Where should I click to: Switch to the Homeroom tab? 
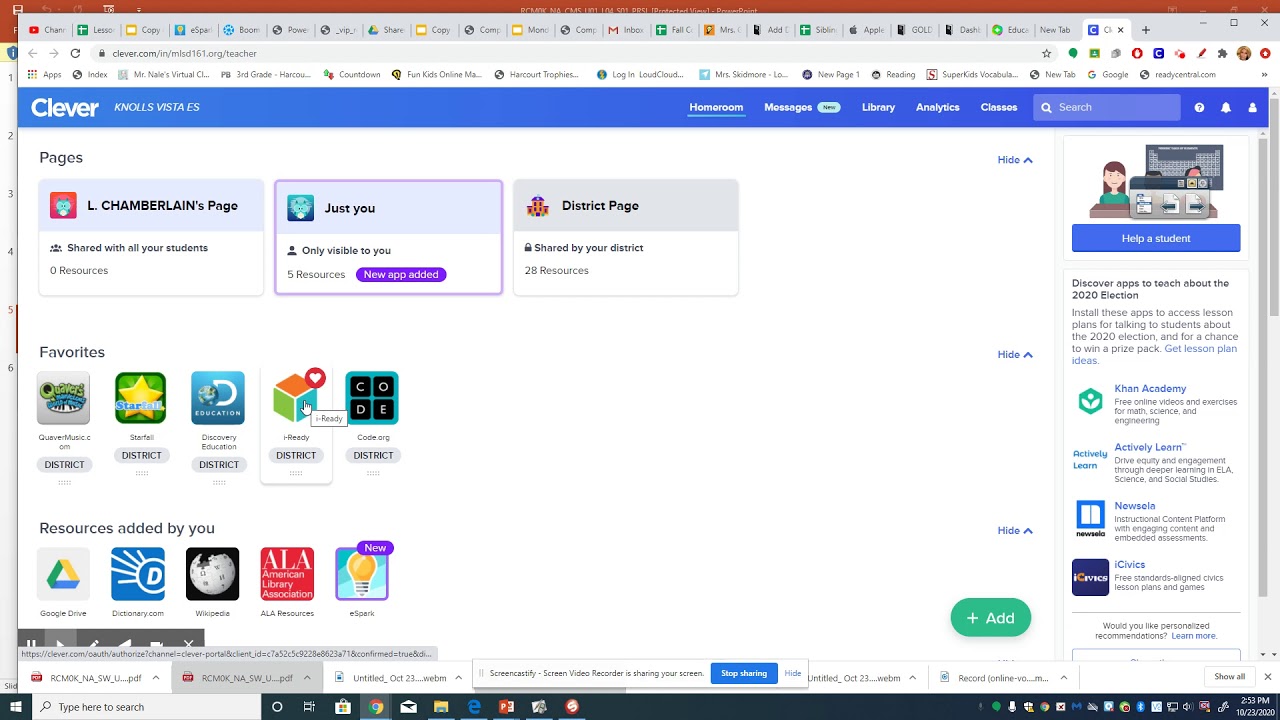point(716,108)
